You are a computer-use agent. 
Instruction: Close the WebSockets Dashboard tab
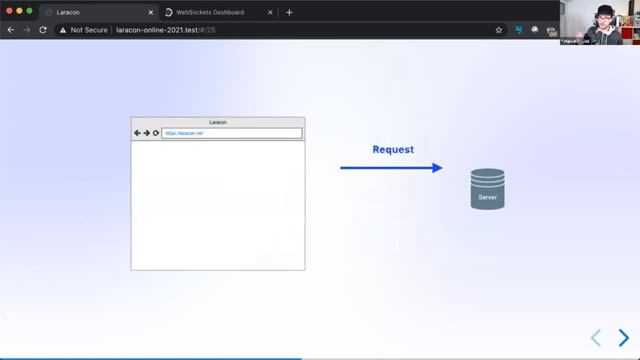point(270,13)
